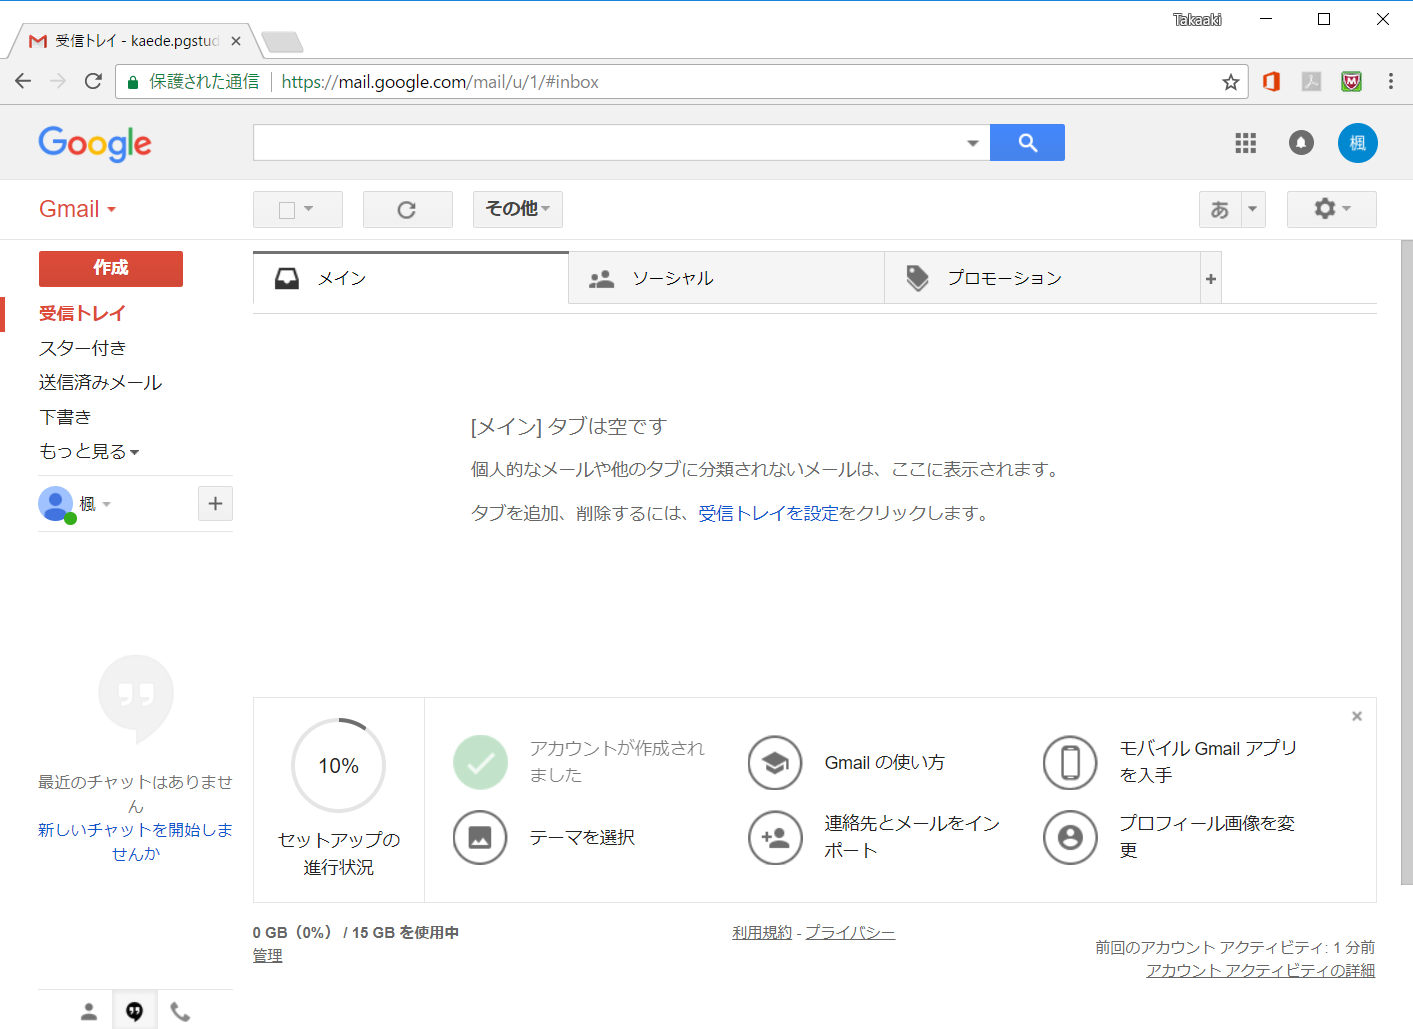Image resolution: width=1413 pixels, height=1029 pixels.
Task: Switch to the メイン tab
Action: [x=411, y=278]
